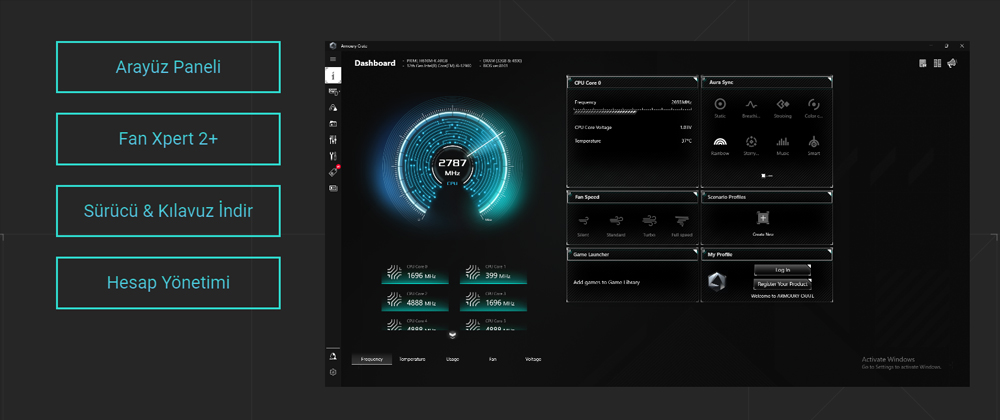Expand the CPU core list down arrow

(x=452, y=335)
